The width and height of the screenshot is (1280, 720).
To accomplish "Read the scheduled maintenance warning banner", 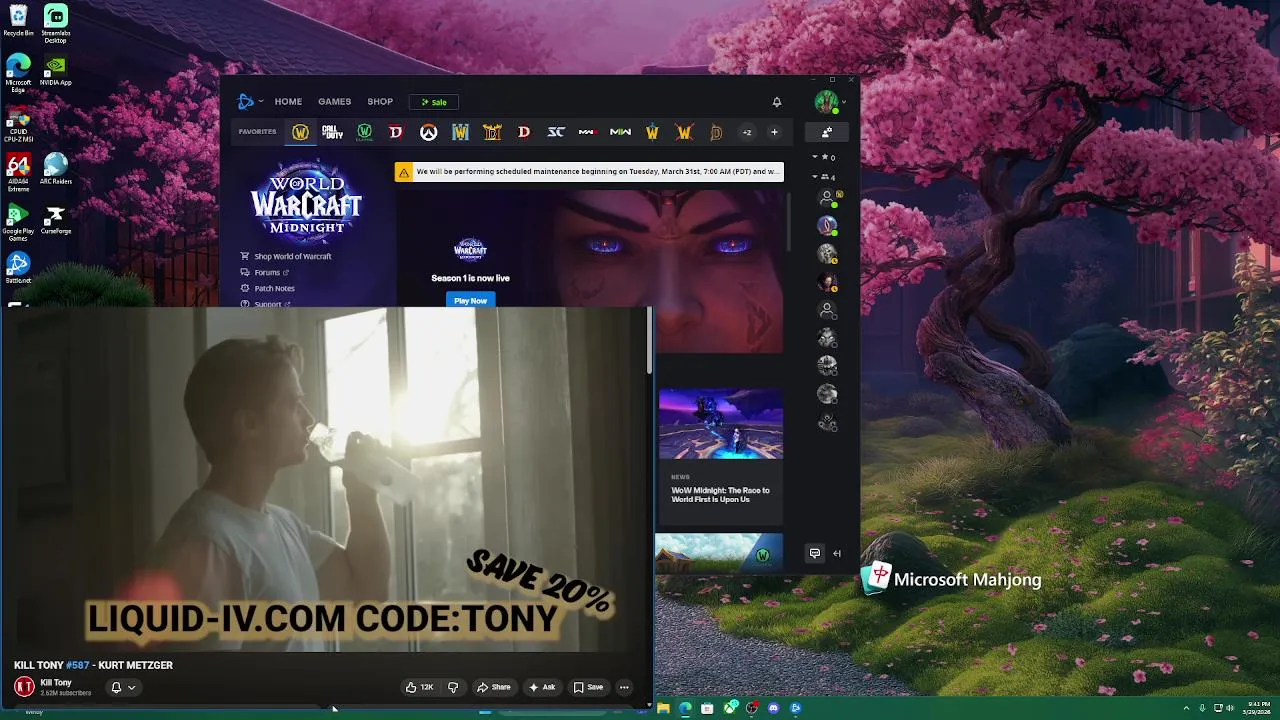I will tap(589, 172).
